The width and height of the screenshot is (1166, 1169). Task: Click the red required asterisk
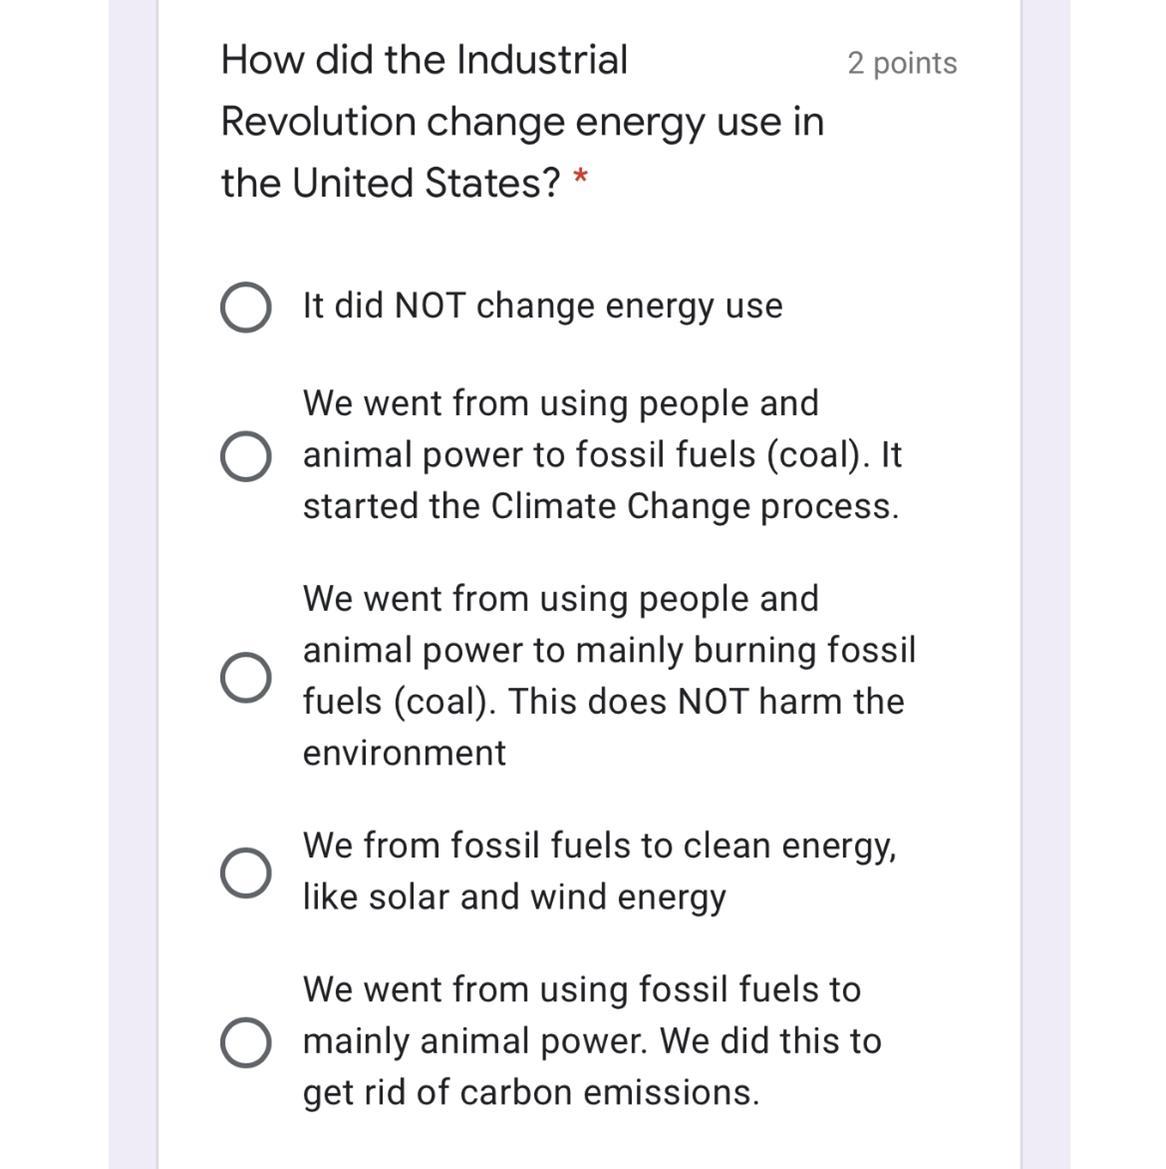(x=580, y=181)
